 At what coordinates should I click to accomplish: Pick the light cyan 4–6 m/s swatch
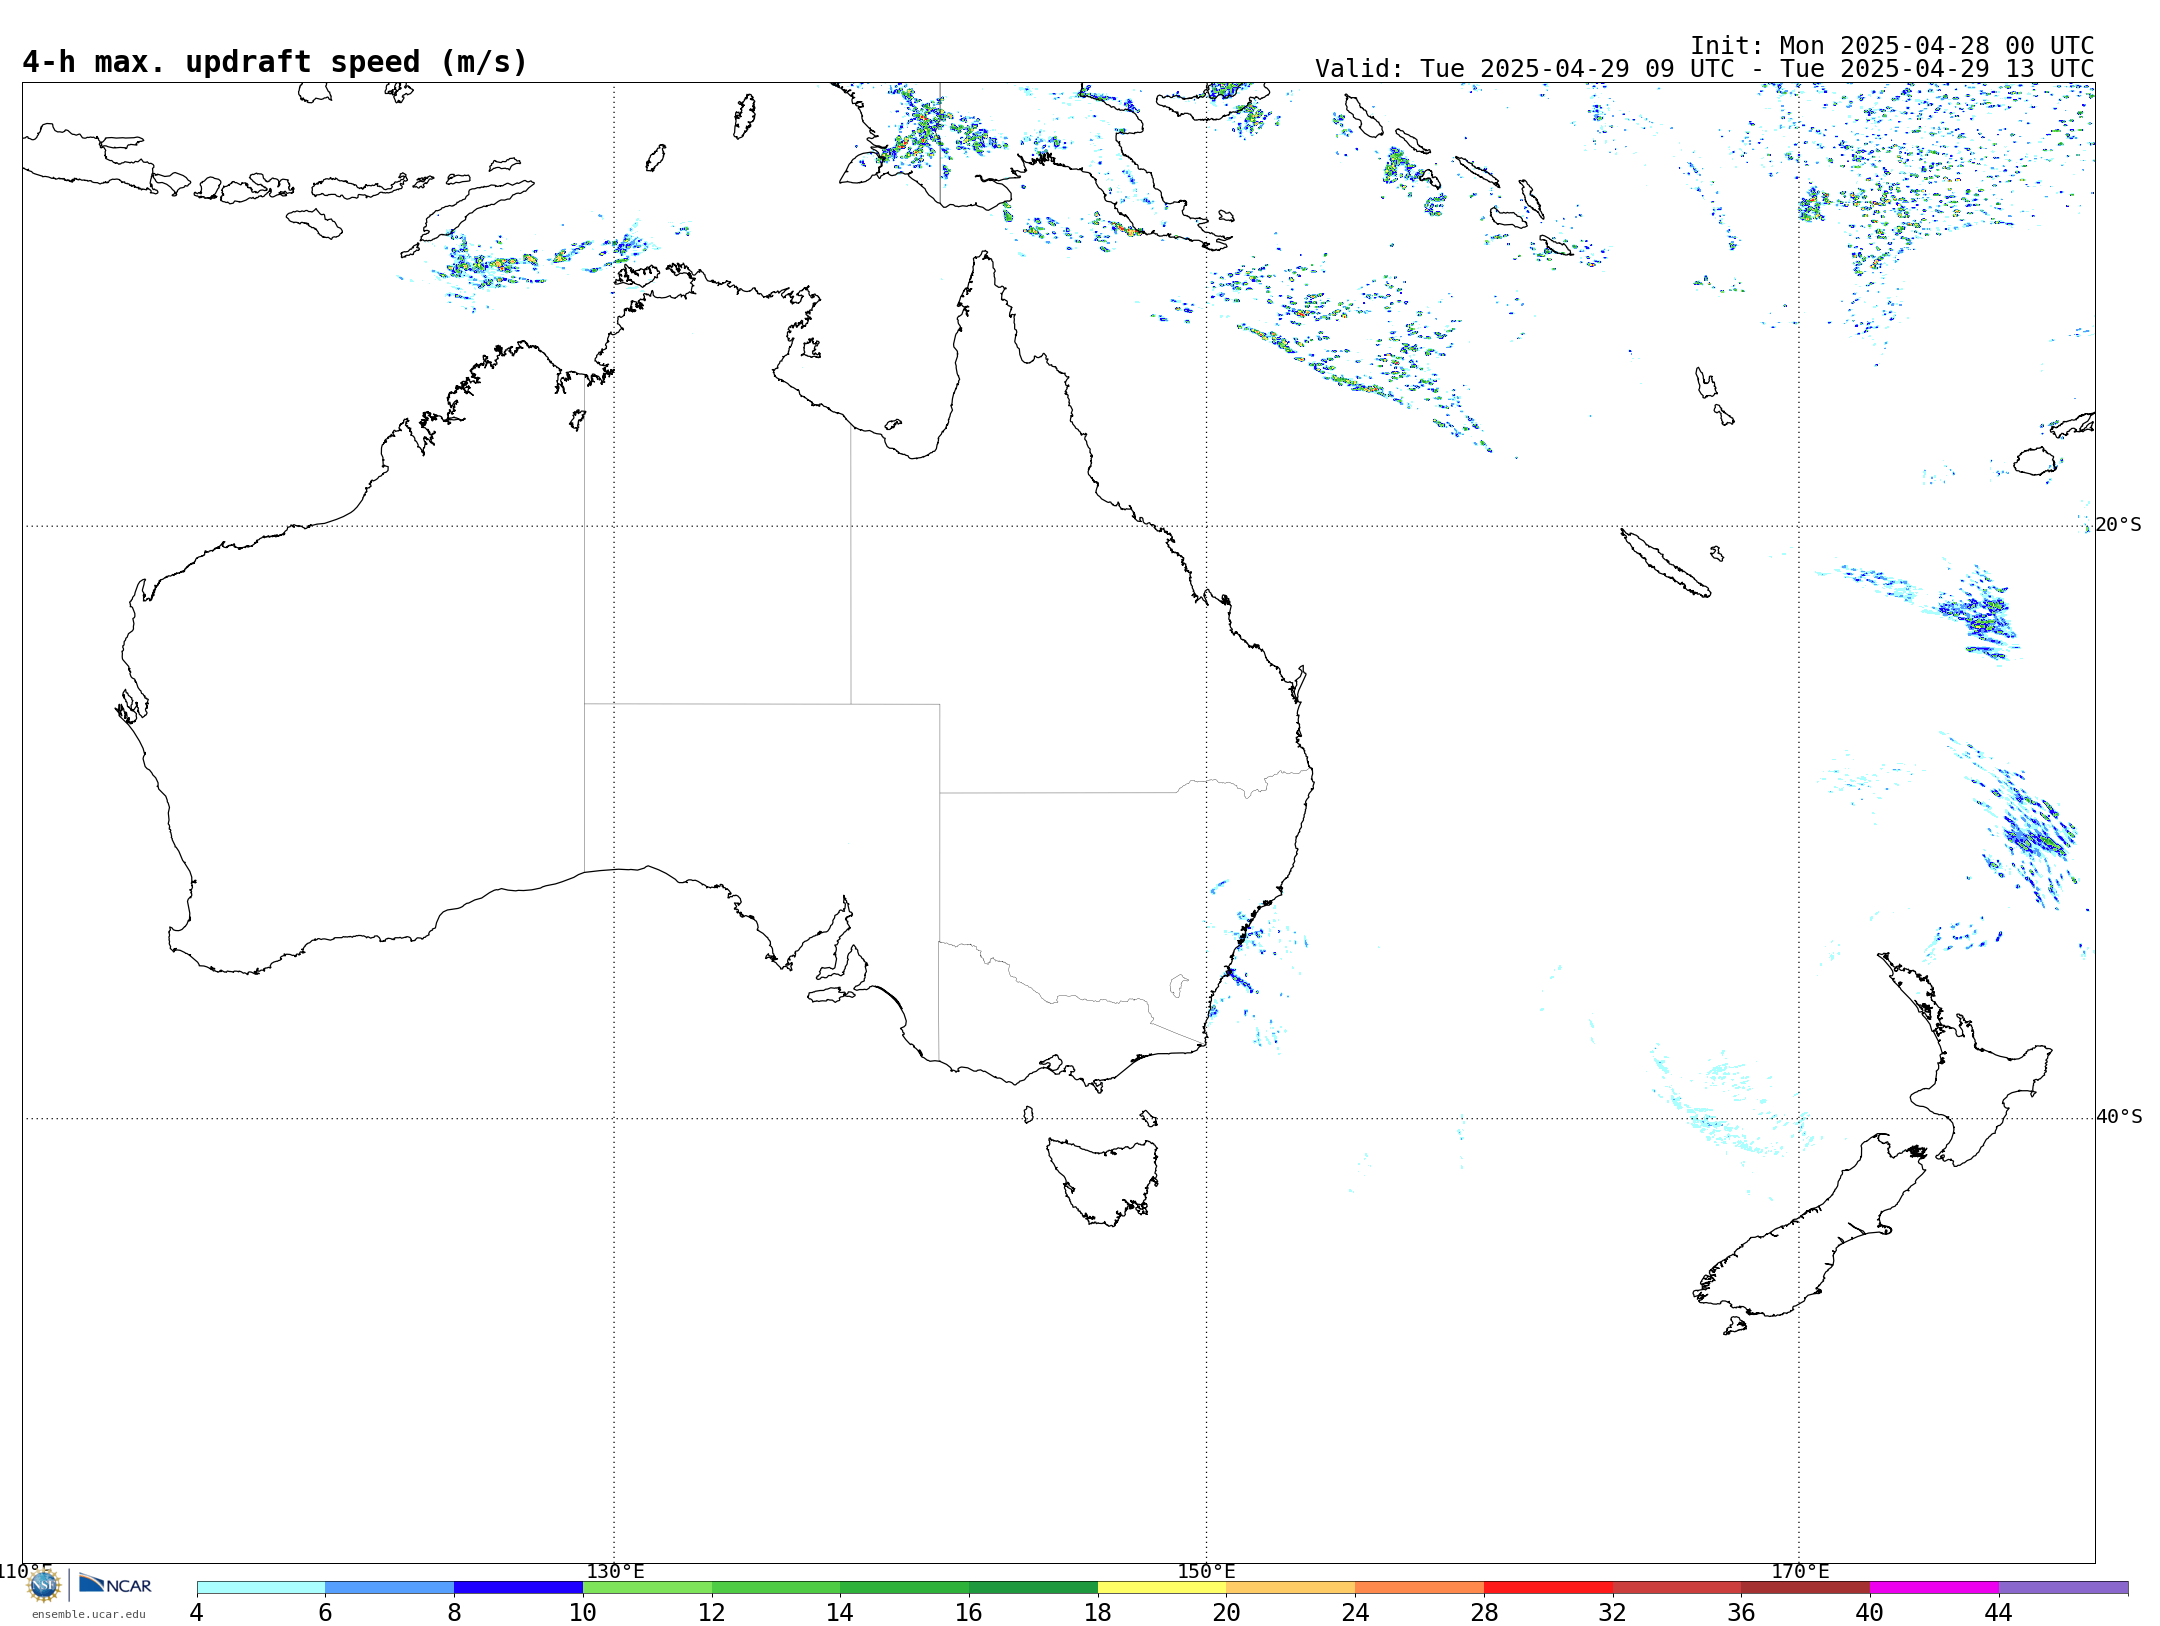pos(261,1587)
